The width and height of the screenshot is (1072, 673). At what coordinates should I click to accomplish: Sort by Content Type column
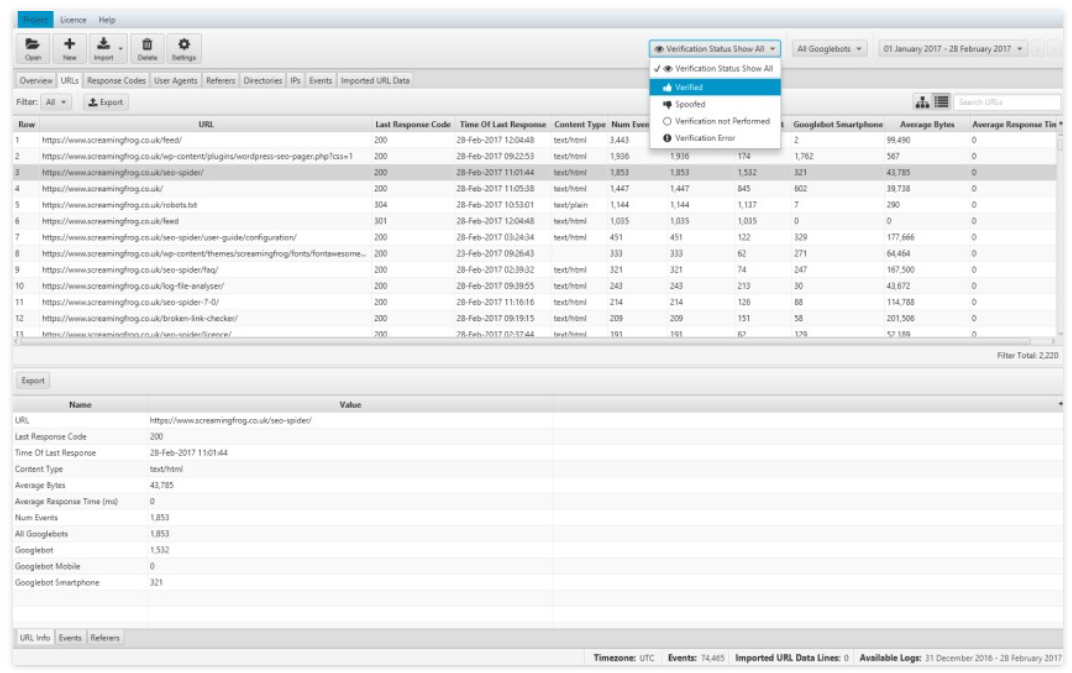pyautogui.click(x=579, y=124)
